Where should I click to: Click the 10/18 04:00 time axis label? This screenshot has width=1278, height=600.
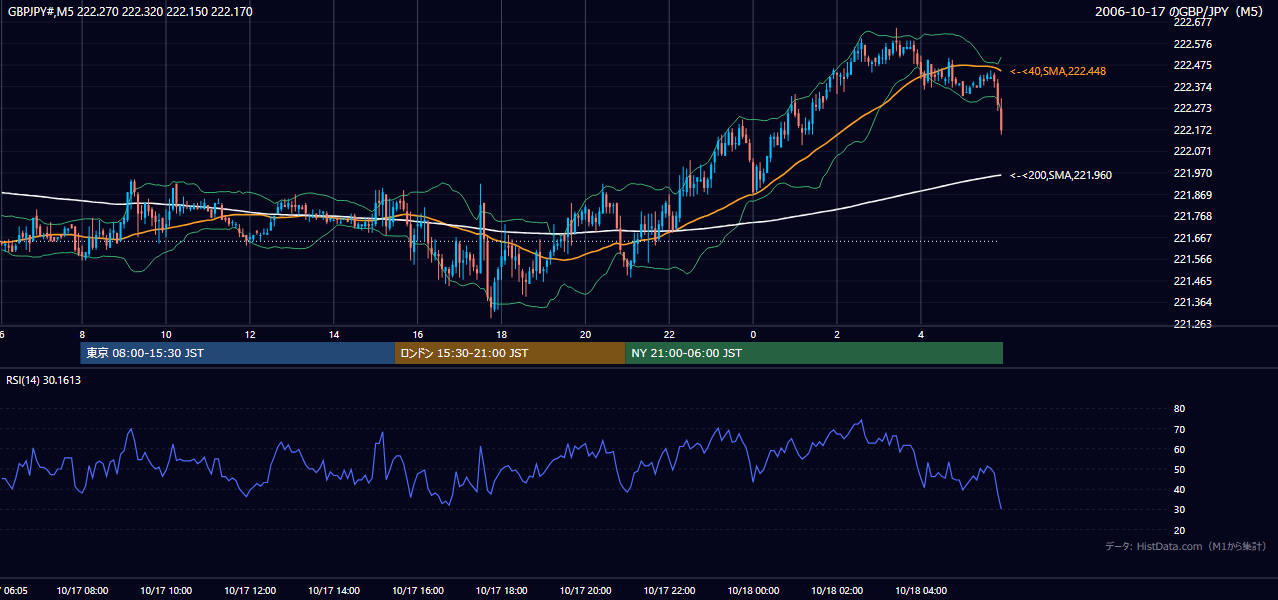point(922,591)
